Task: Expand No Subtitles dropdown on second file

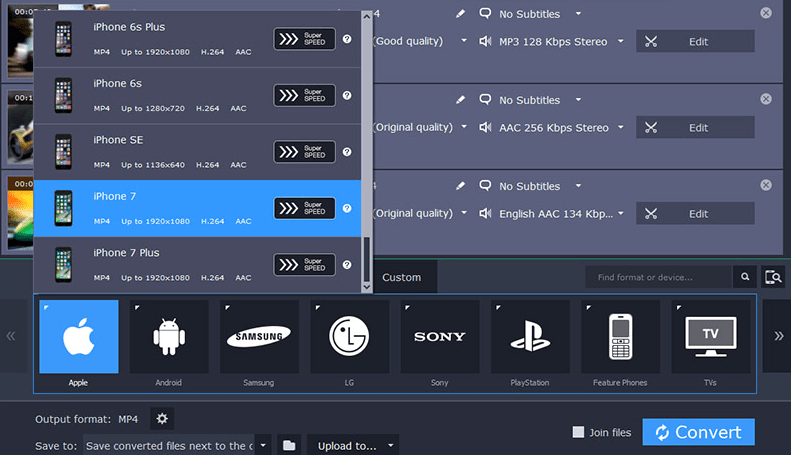Action: (x=579, y=100)
